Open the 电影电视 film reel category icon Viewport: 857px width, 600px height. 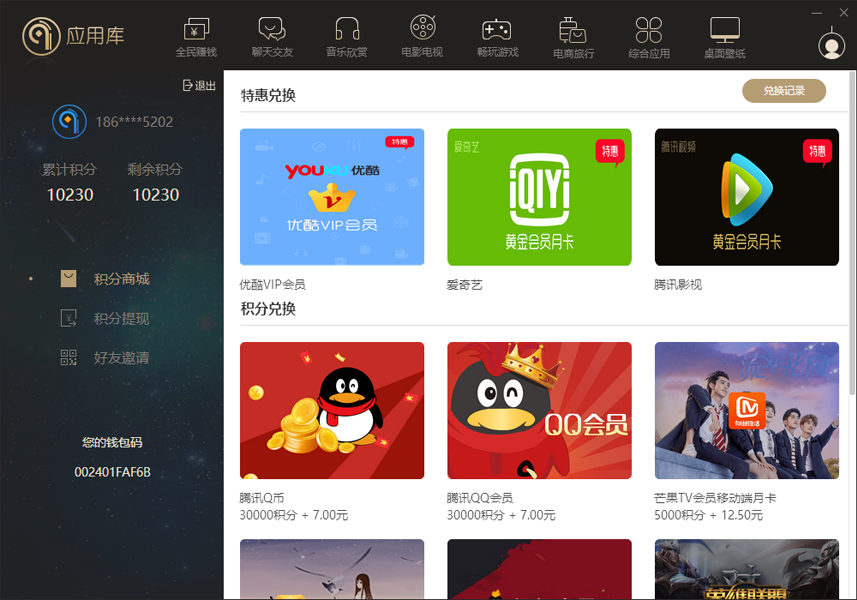[x=422, y=27]
